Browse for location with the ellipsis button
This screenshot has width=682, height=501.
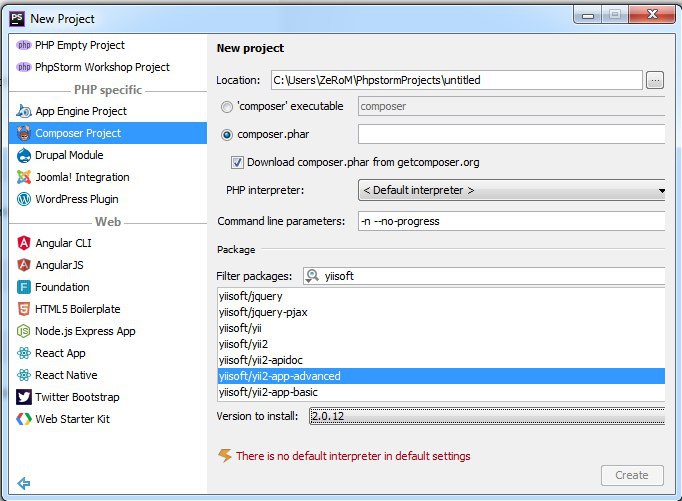(x=655, y=80)
